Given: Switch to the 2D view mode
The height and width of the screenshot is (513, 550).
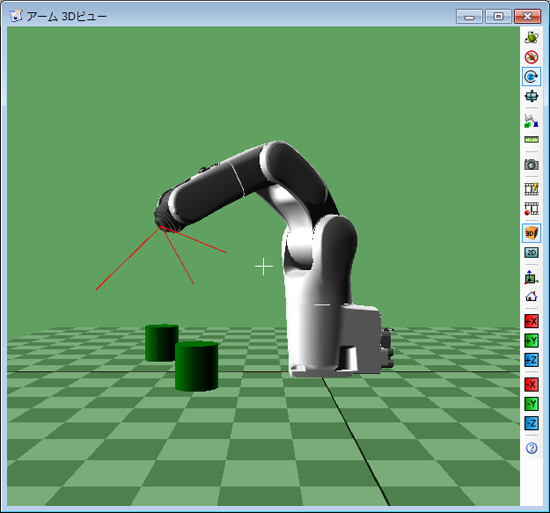Looking at the screenshot, I should click(531, 252).
